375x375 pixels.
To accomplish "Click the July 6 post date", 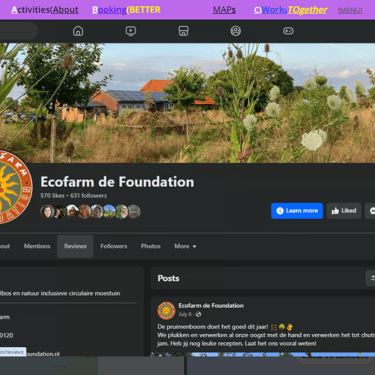I will click(185, 314).
